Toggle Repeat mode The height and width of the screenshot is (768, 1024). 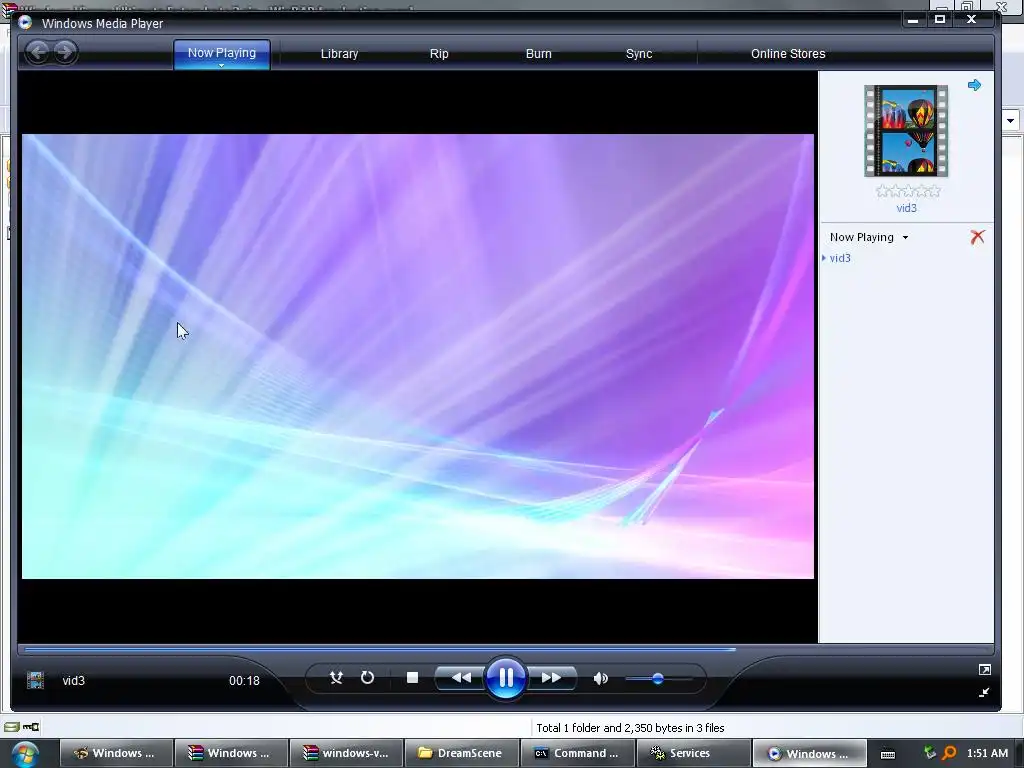coord(368,678)
